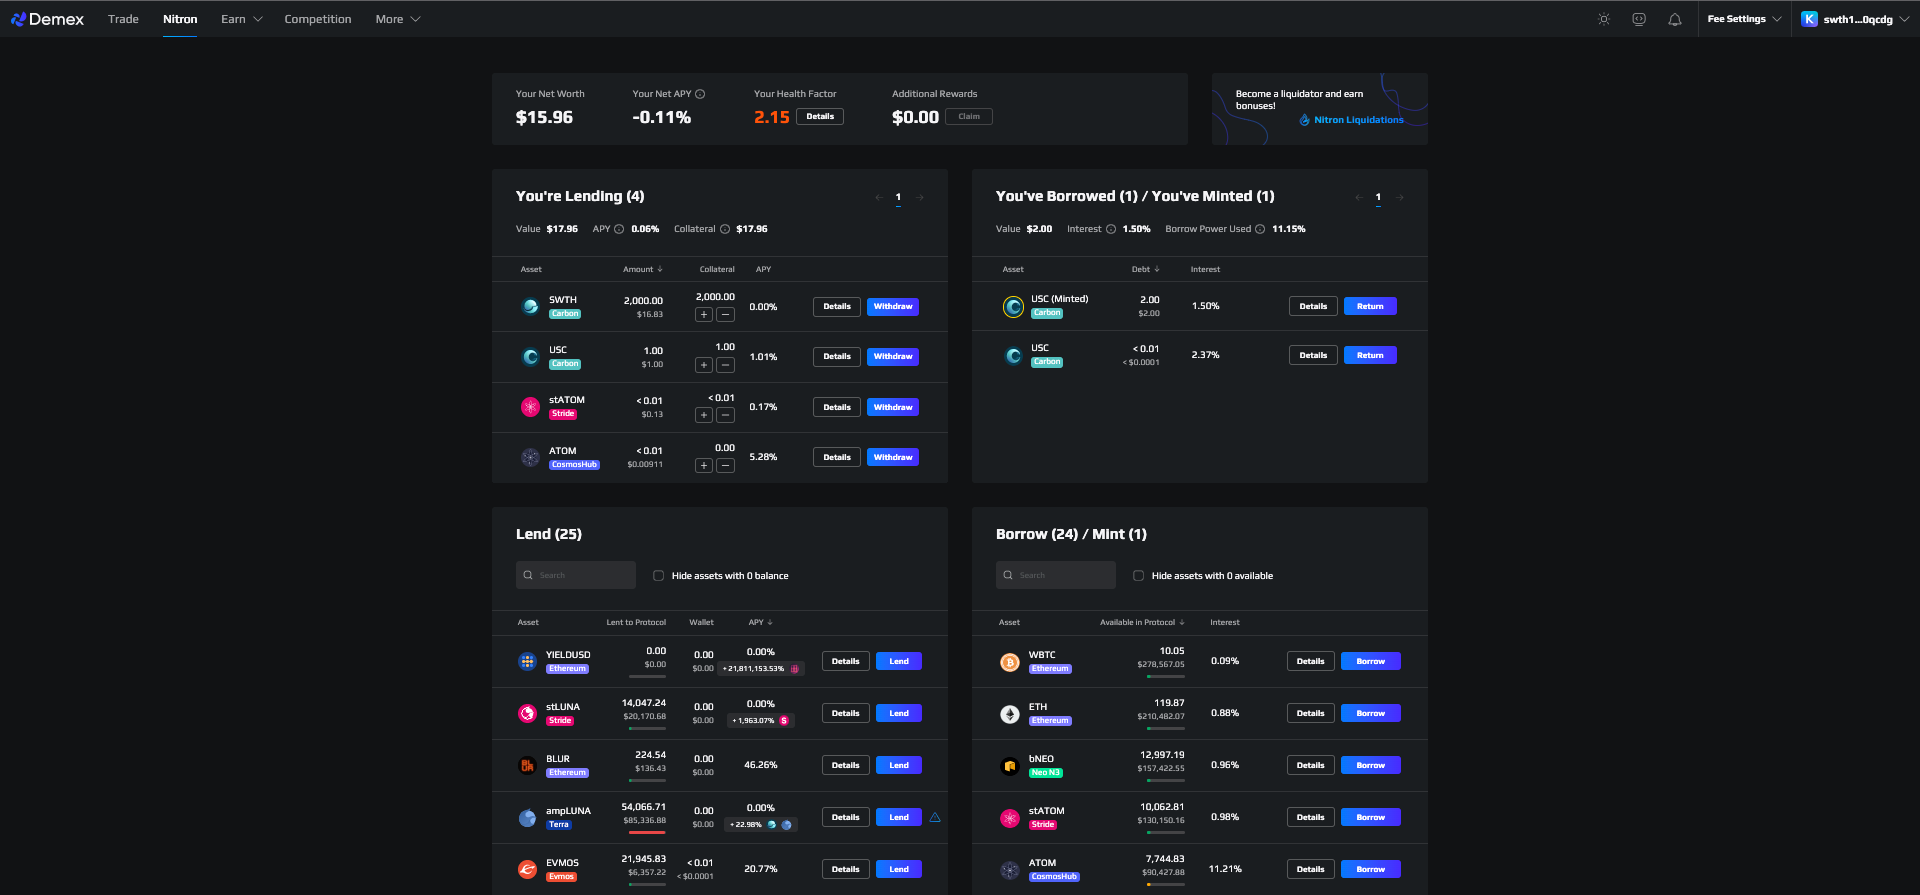Lend YIELDUSD asset

point(899,661)
